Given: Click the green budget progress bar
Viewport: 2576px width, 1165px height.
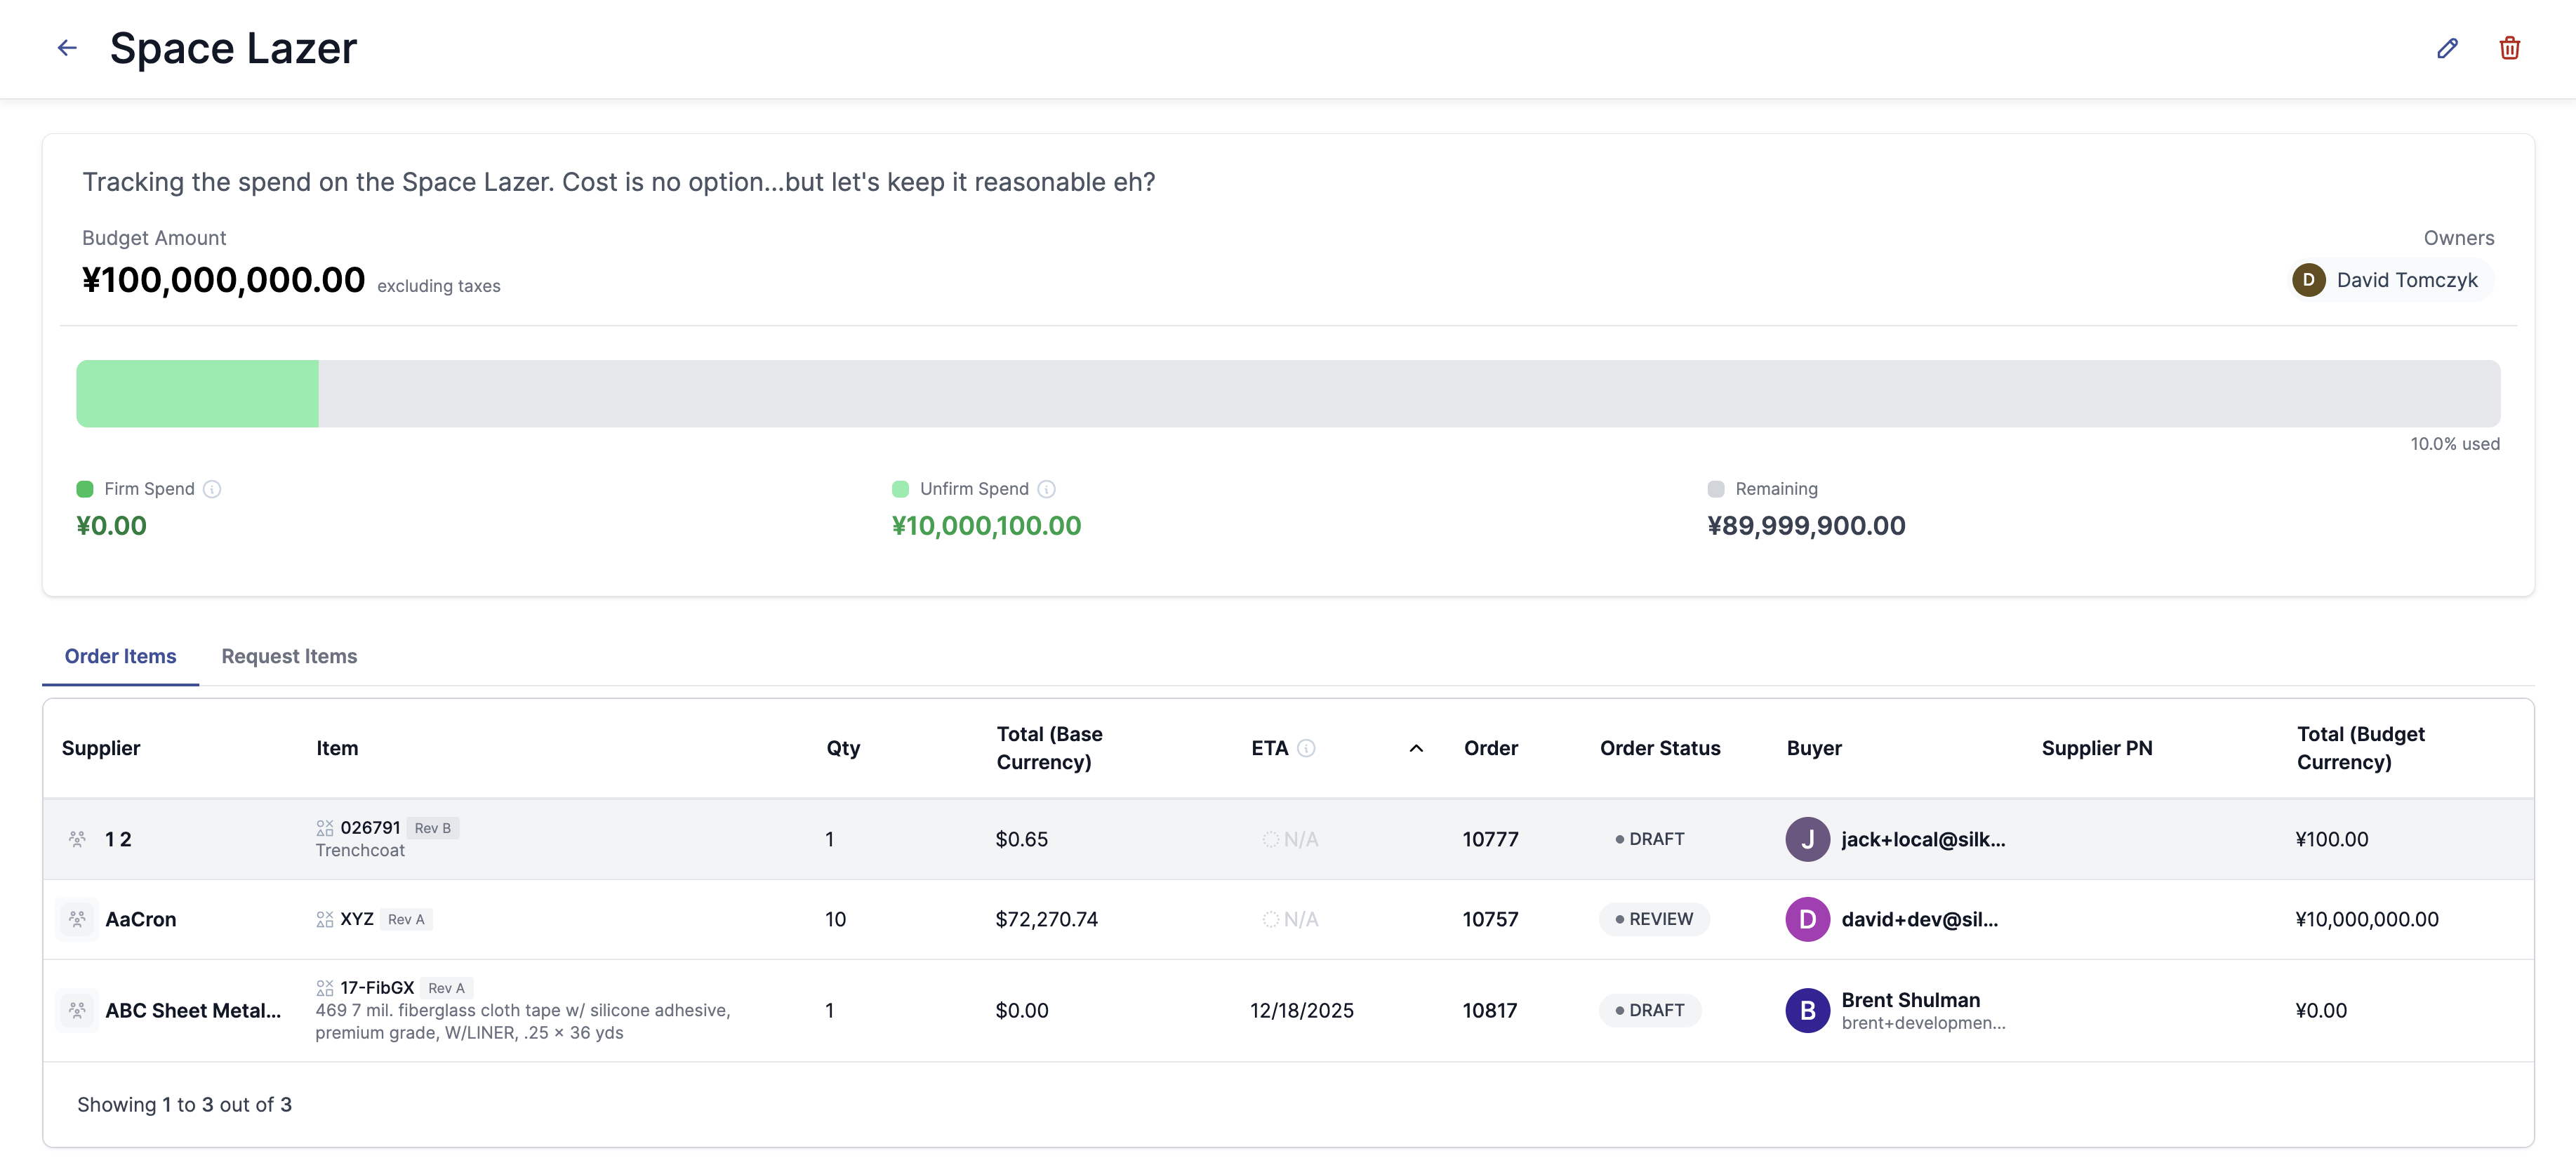Looking at the screenshot, I should [197, 394].
